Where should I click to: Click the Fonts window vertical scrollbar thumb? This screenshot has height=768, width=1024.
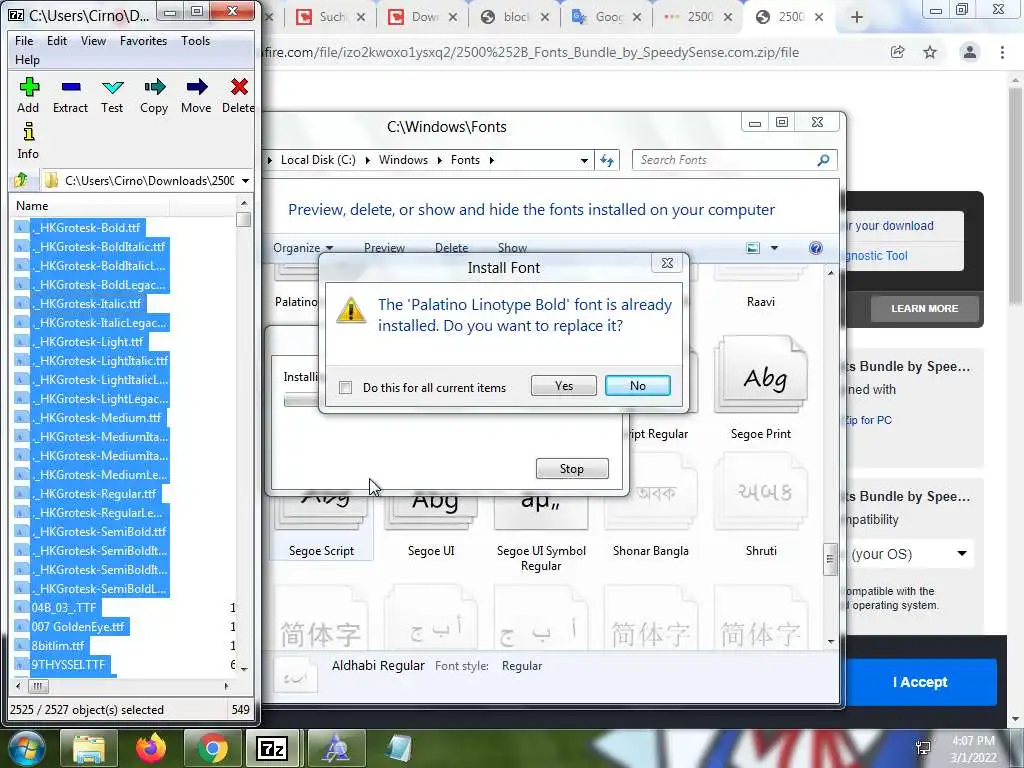[831, 559]
